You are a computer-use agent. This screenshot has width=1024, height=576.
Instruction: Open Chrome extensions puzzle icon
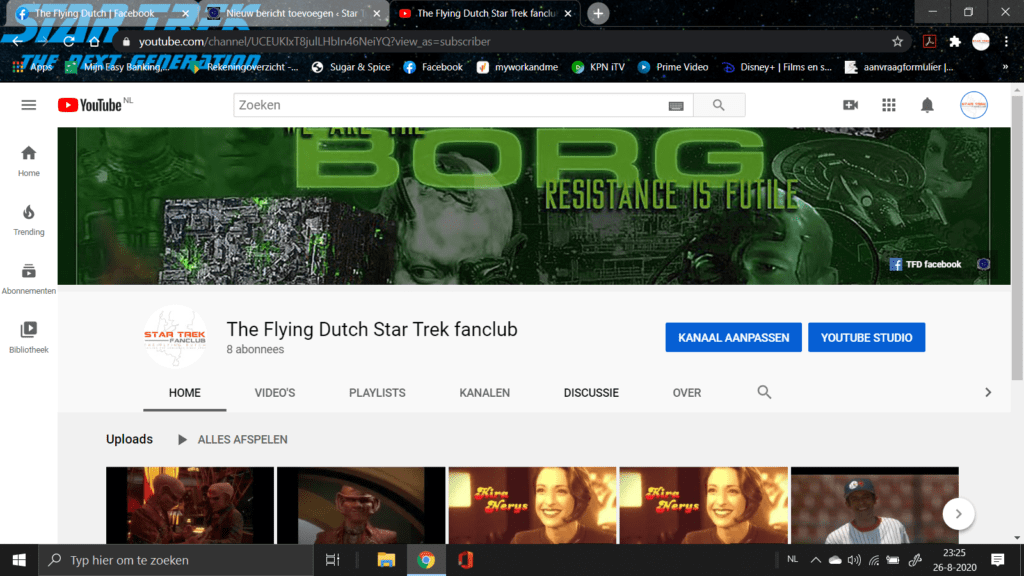[x=955, y=42]
